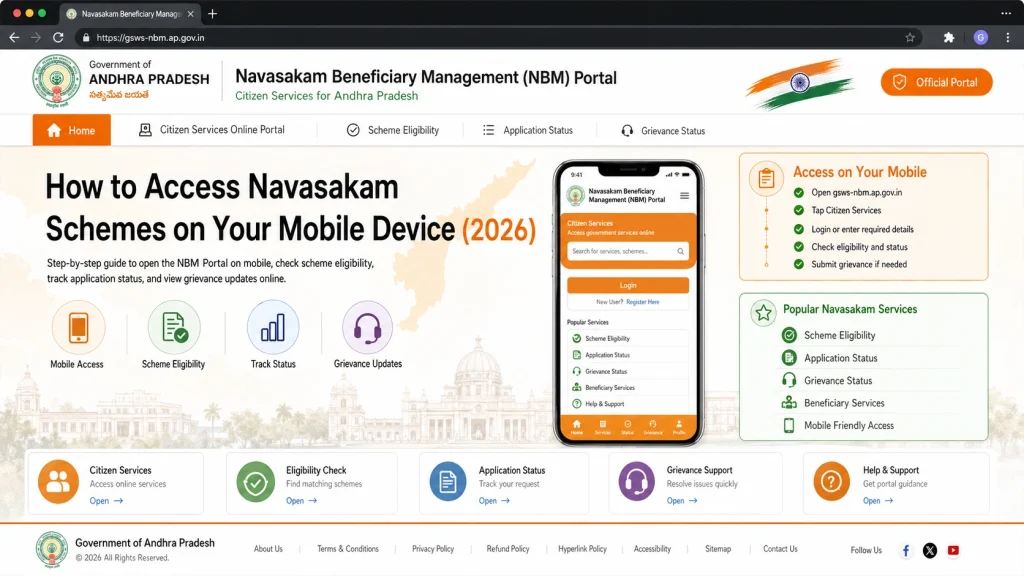Click the Citizen Services people icon card
Screen dimensions: 1024x576
pyautogui.click(x=58, y=482)
